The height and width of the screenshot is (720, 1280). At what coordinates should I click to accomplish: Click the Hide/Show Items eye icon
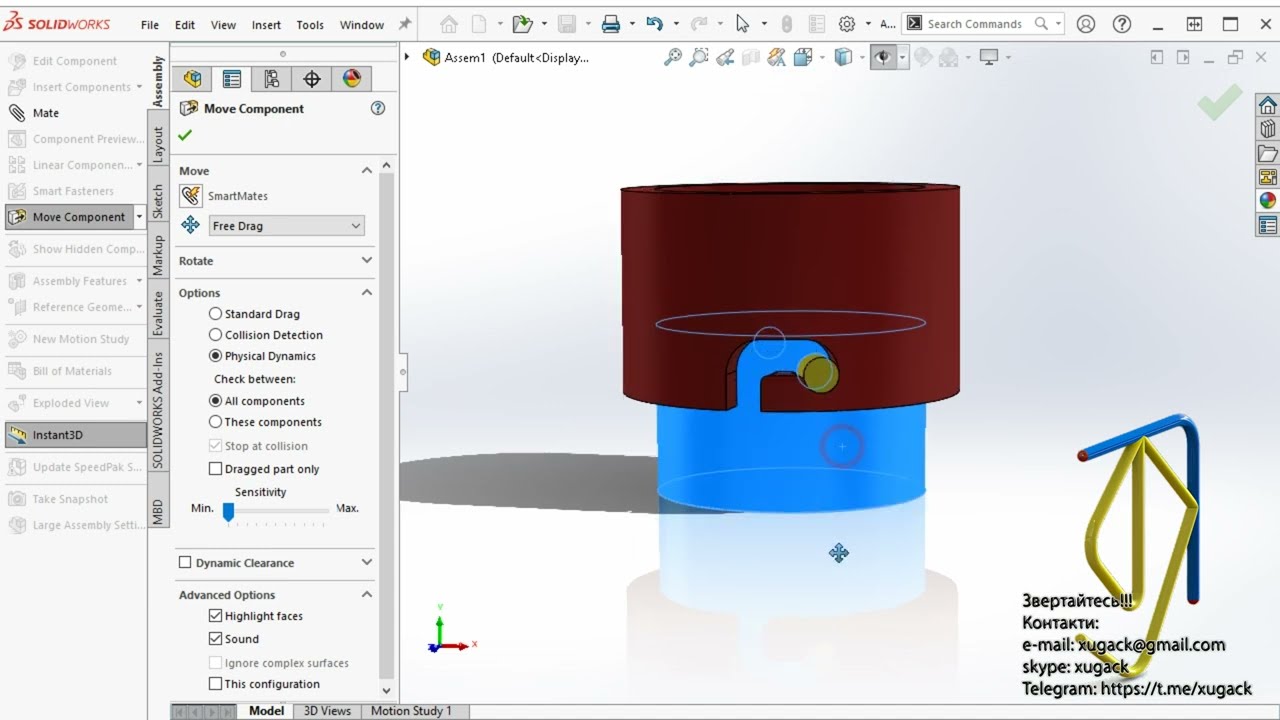point(882,58)
